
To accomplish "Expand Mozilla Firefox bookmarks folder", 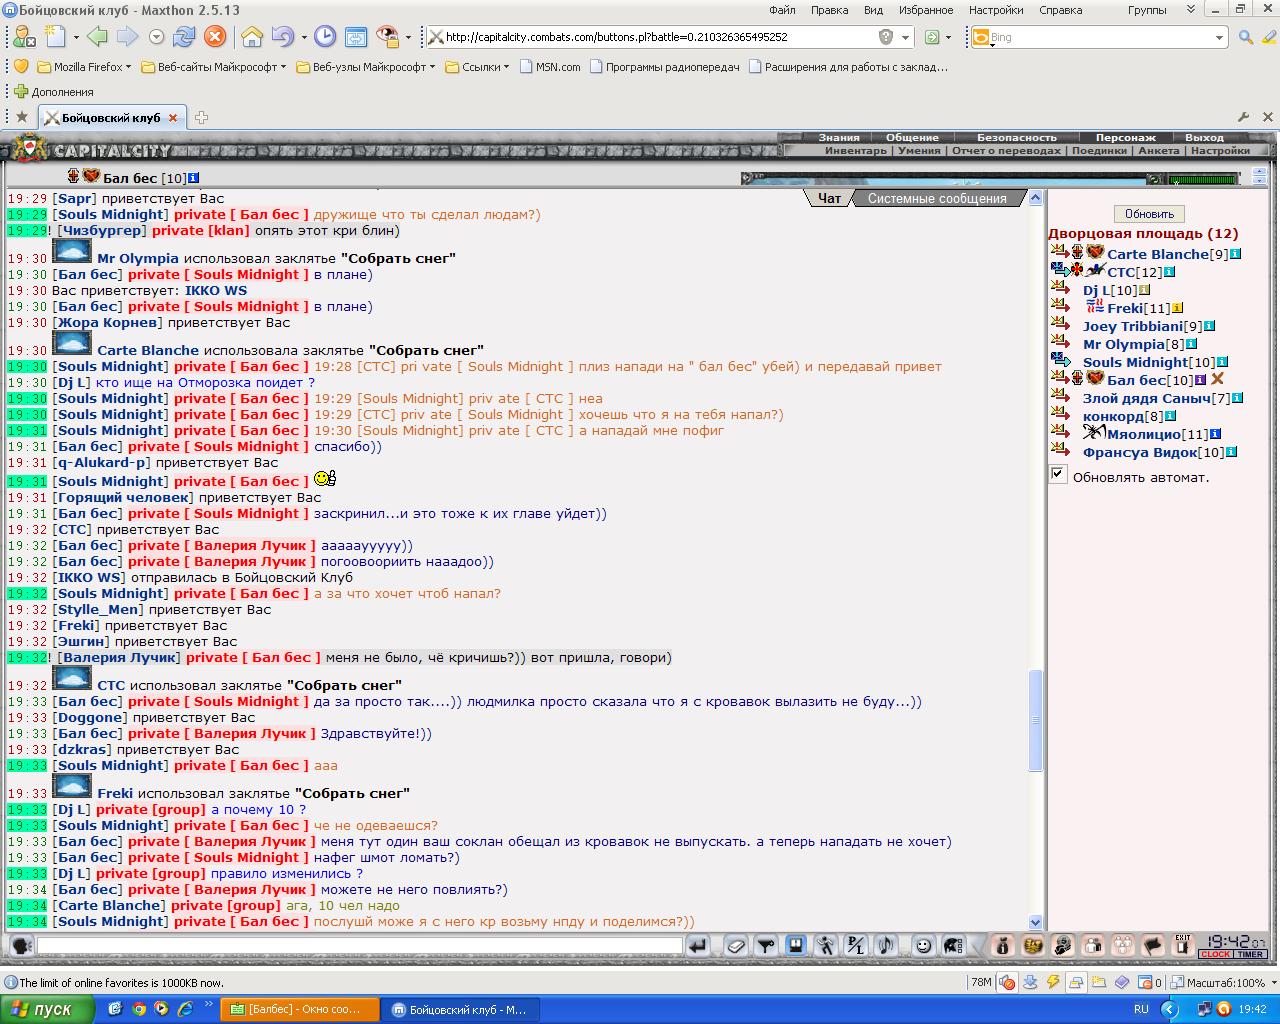I will pyautogui.click(x=84, y=67).
